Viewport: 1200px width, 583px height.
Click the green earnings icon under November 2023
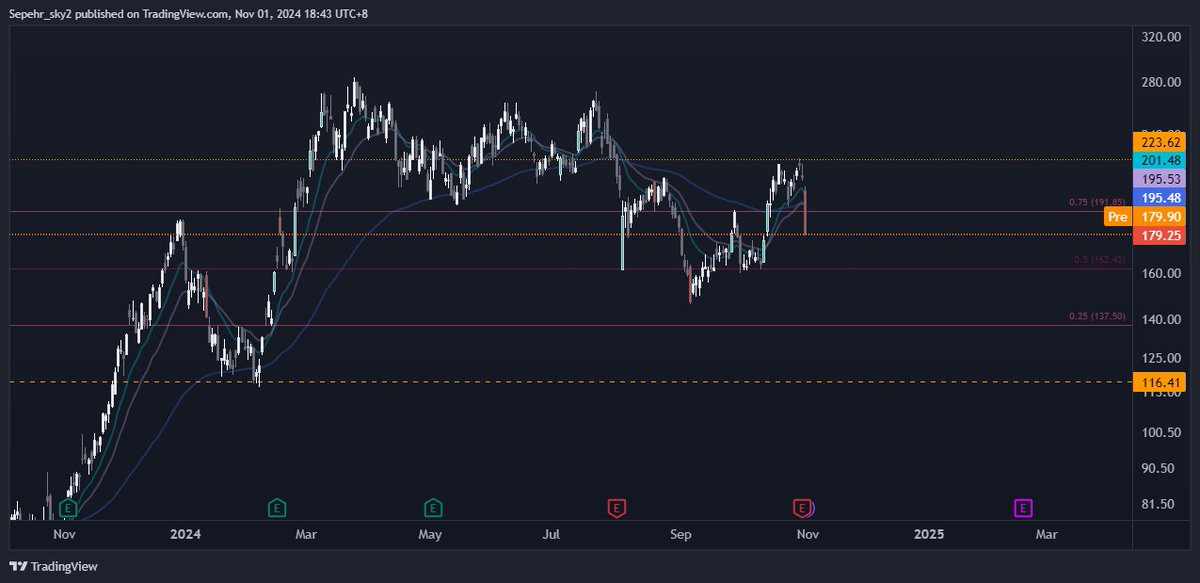[x=68, y=507]
